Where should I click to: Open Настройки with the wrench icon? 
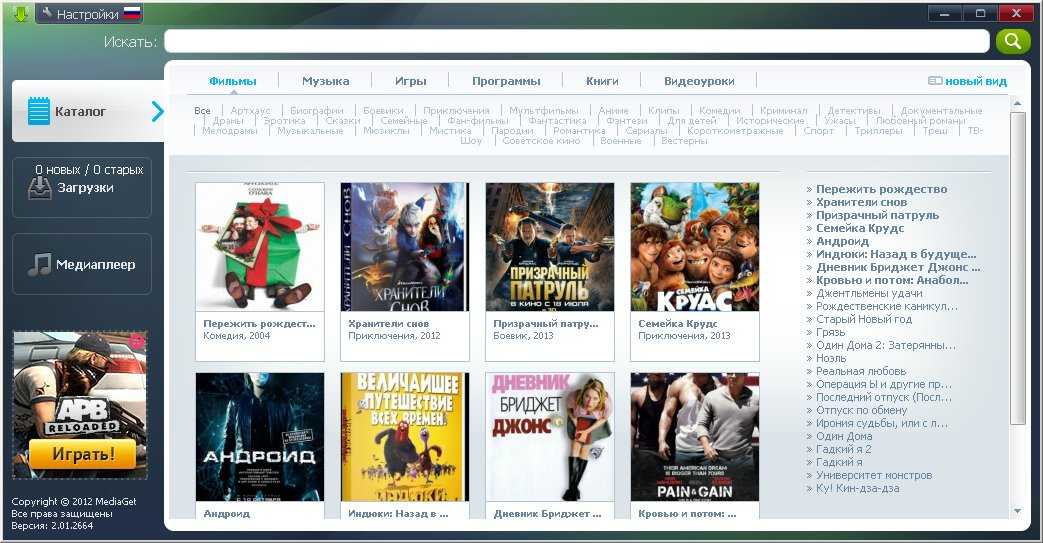pyautogui.click(x=47, y=13)
